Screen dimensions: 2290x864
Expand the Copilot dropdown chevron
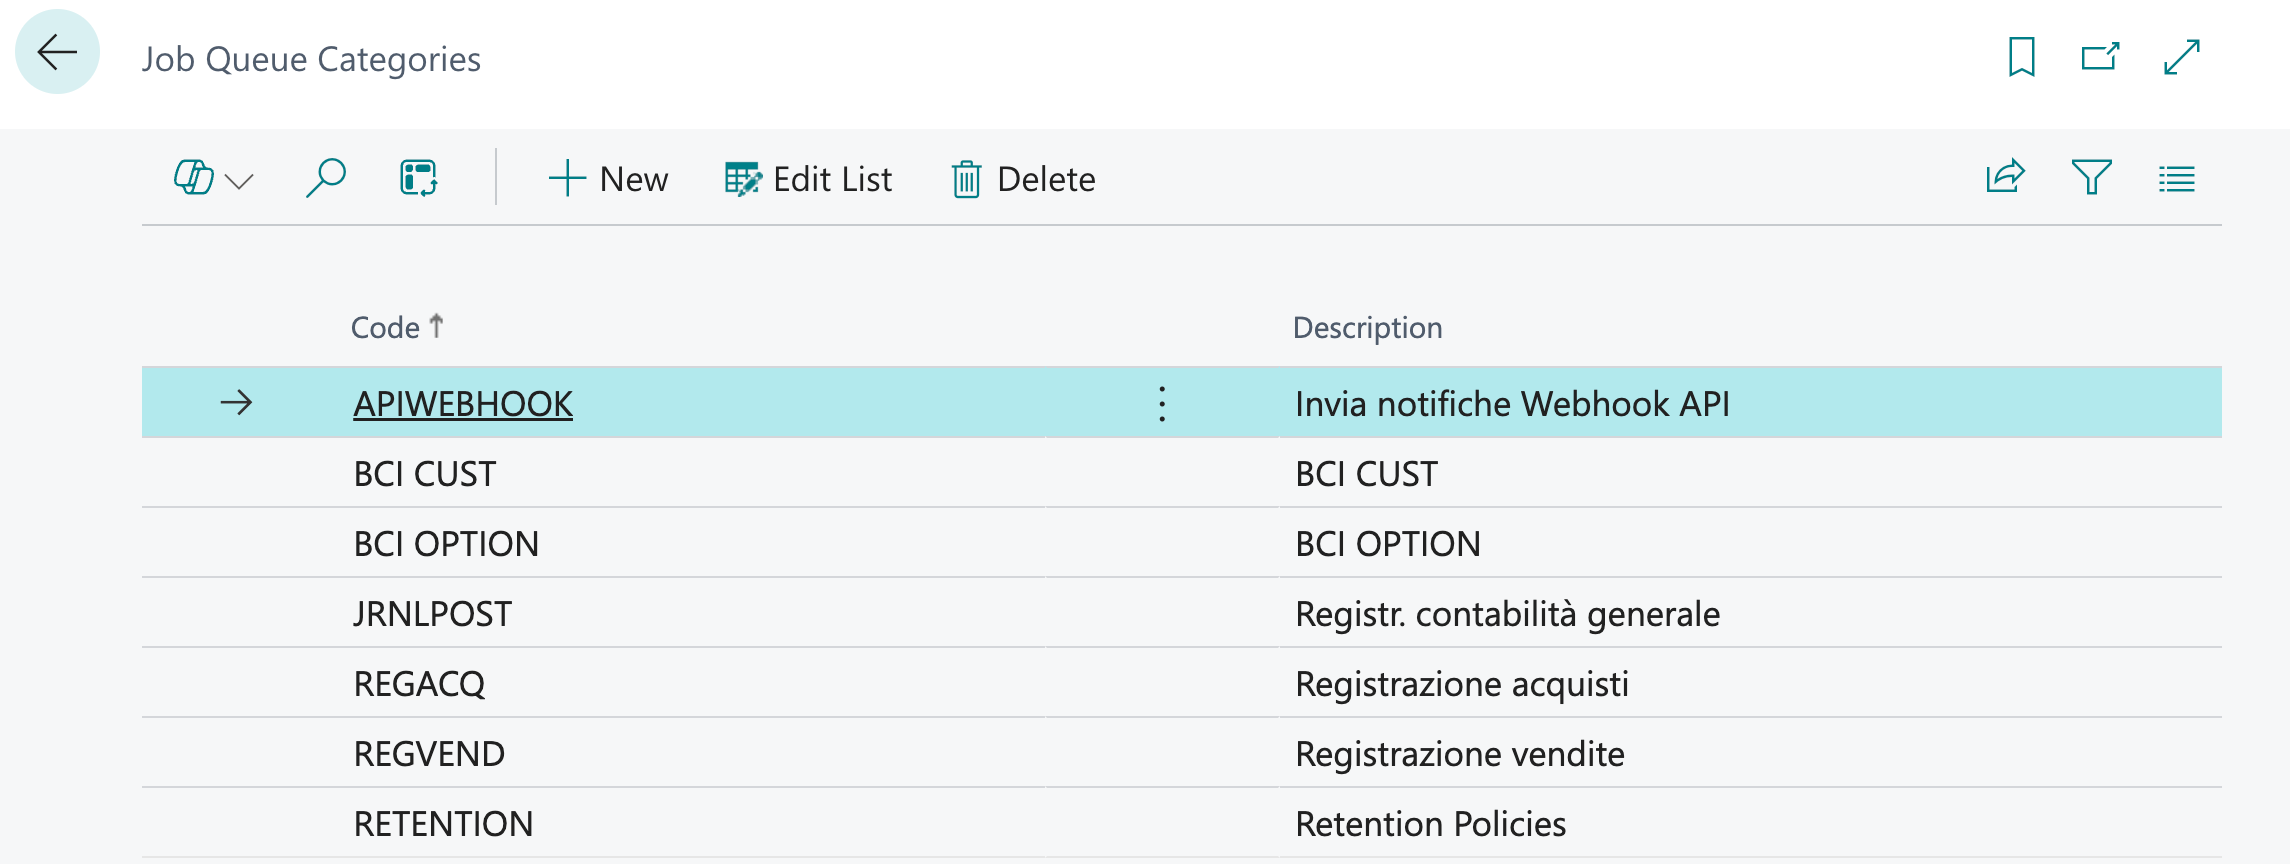click(x=240, y=181)
